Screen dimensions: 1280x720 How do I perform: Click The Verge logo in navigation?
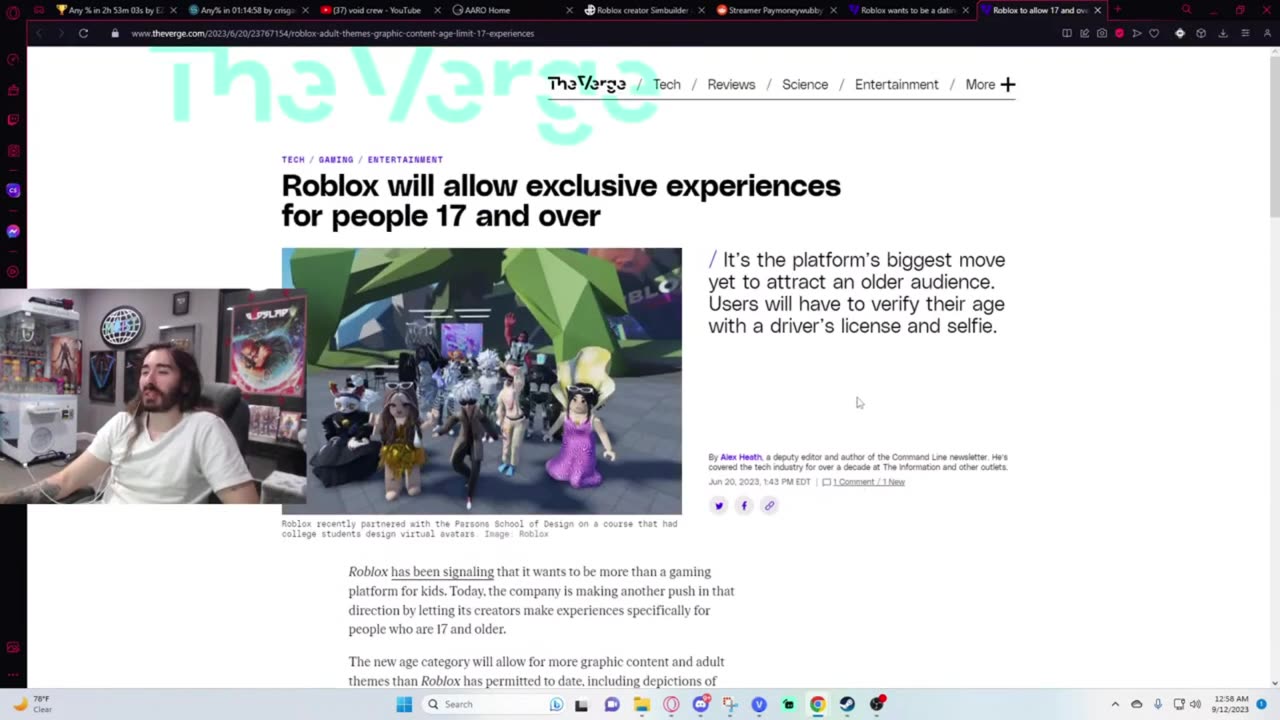click(x=586, y=84)
